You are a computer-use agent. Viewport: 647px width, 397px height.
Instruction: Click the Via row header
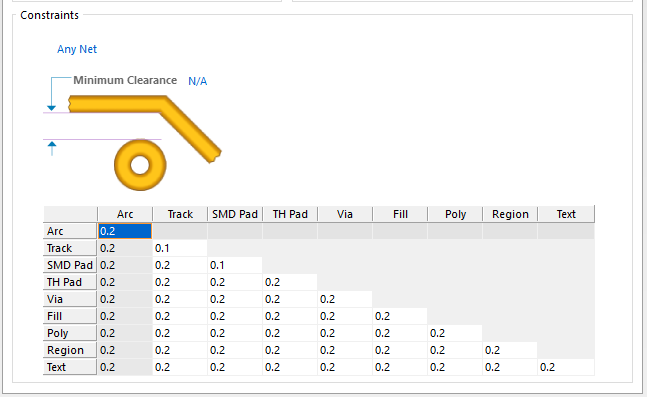(x=70, y=299)
